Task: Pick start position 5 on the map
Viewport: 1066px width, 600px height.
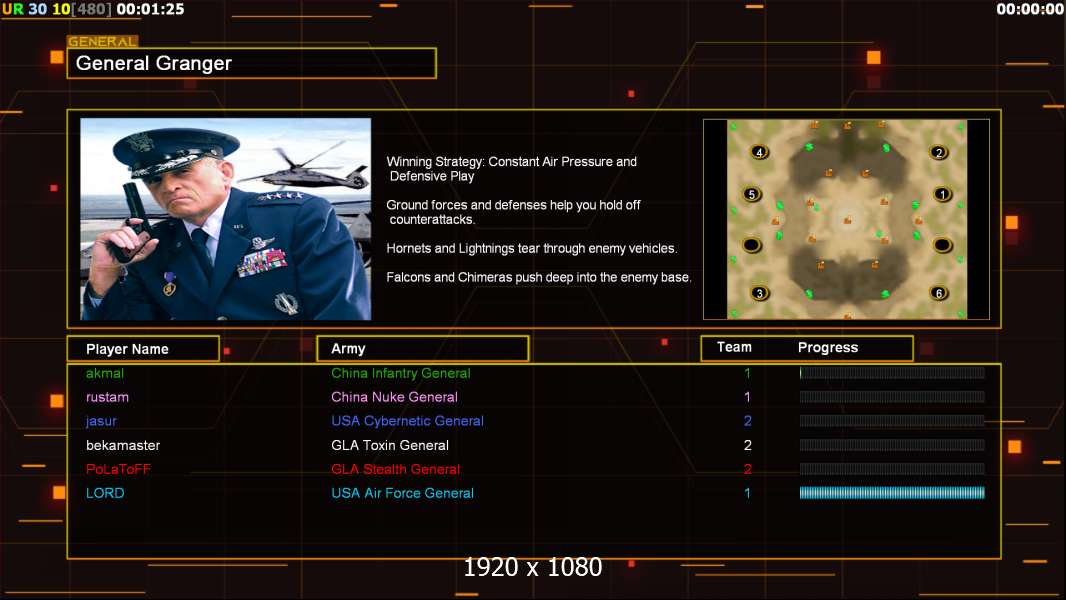Action: tap(752, 194)
